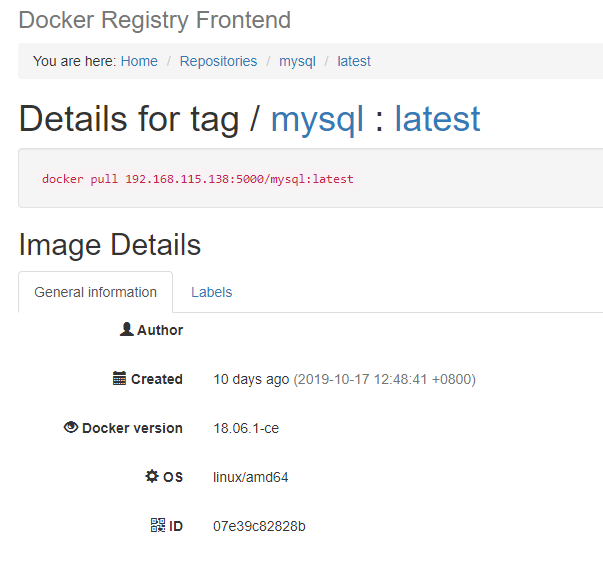Click the latest breadcrumb link
This screenshot has width=603, height=584.
354,61
